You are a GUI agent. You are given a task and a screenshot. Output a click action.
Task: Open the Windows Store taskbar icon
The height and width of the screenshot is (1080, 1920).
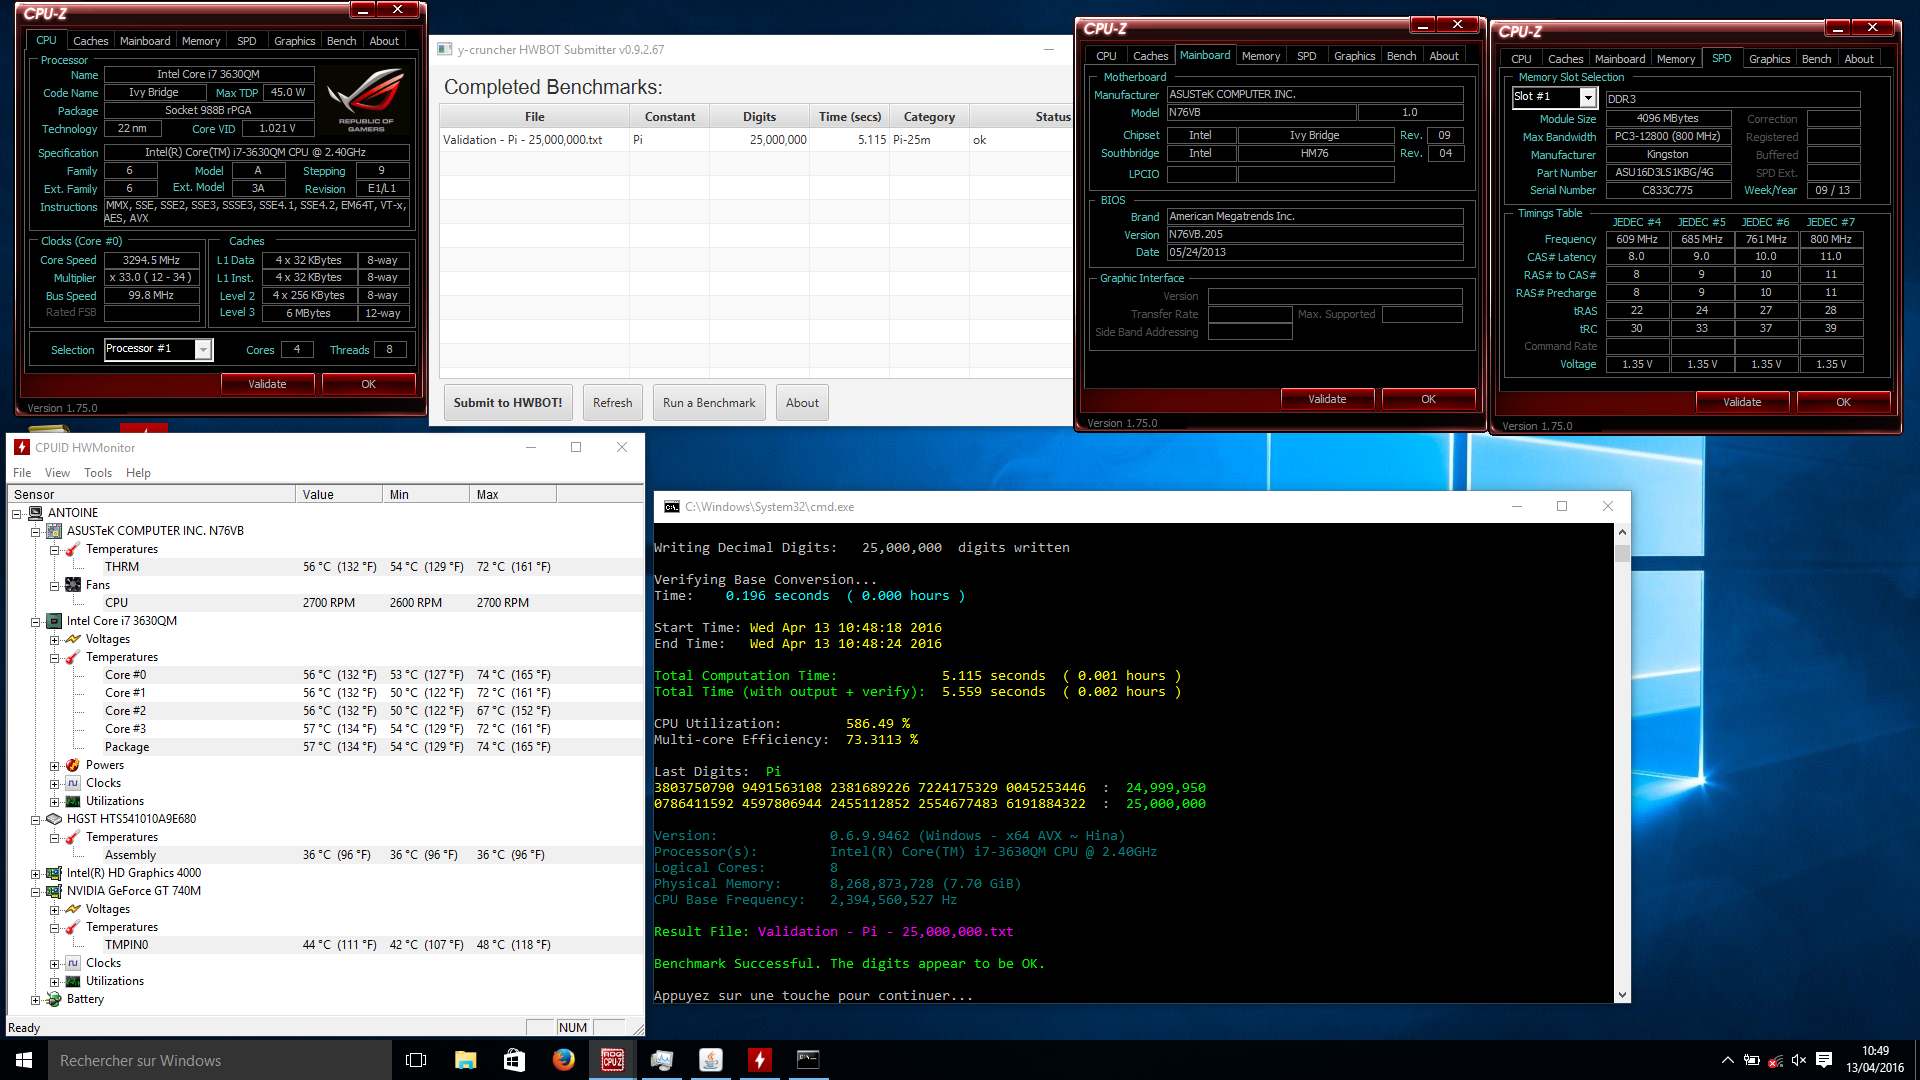(514, 1060)
